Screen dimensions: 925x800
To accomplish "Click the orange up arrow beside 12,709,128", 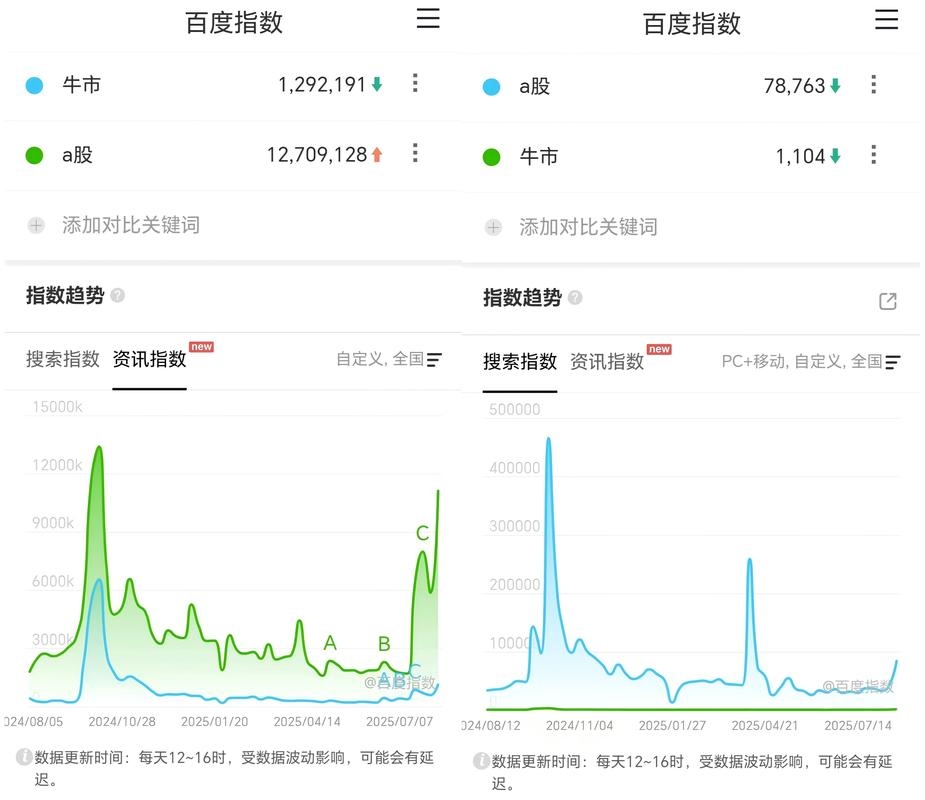I will click(x=375, y=154).
